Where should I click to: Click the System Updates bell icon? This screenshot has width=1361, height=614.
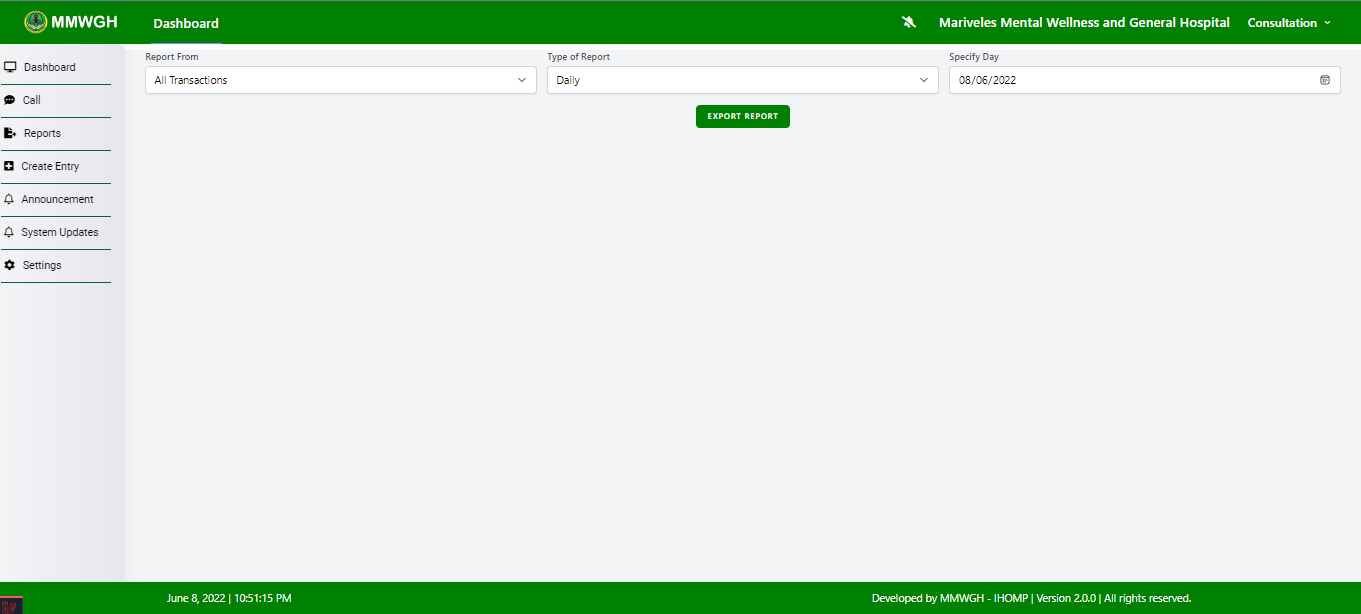coord(10,232)
